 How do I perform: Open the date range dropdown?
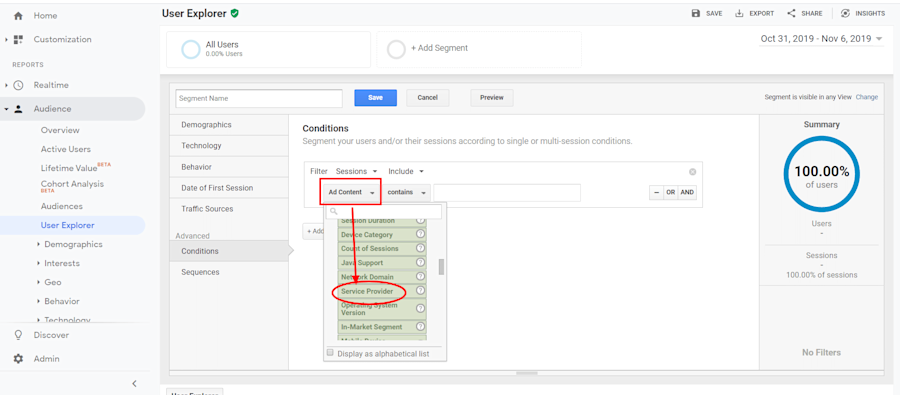(822, 38)
